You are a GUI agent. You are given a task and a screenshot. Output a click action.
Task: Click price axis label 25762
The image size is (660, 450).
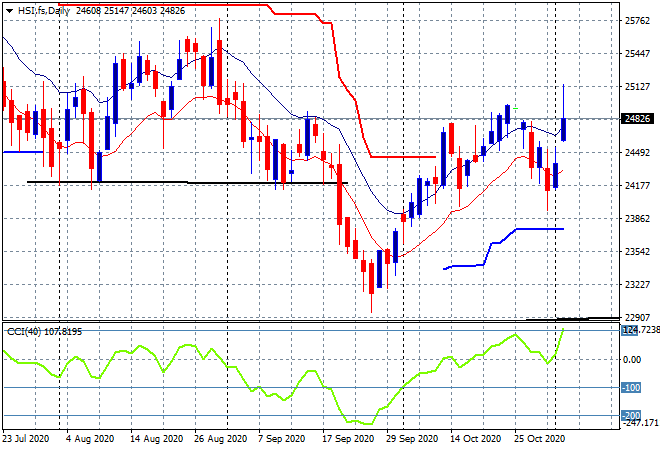tap(637, 21)
